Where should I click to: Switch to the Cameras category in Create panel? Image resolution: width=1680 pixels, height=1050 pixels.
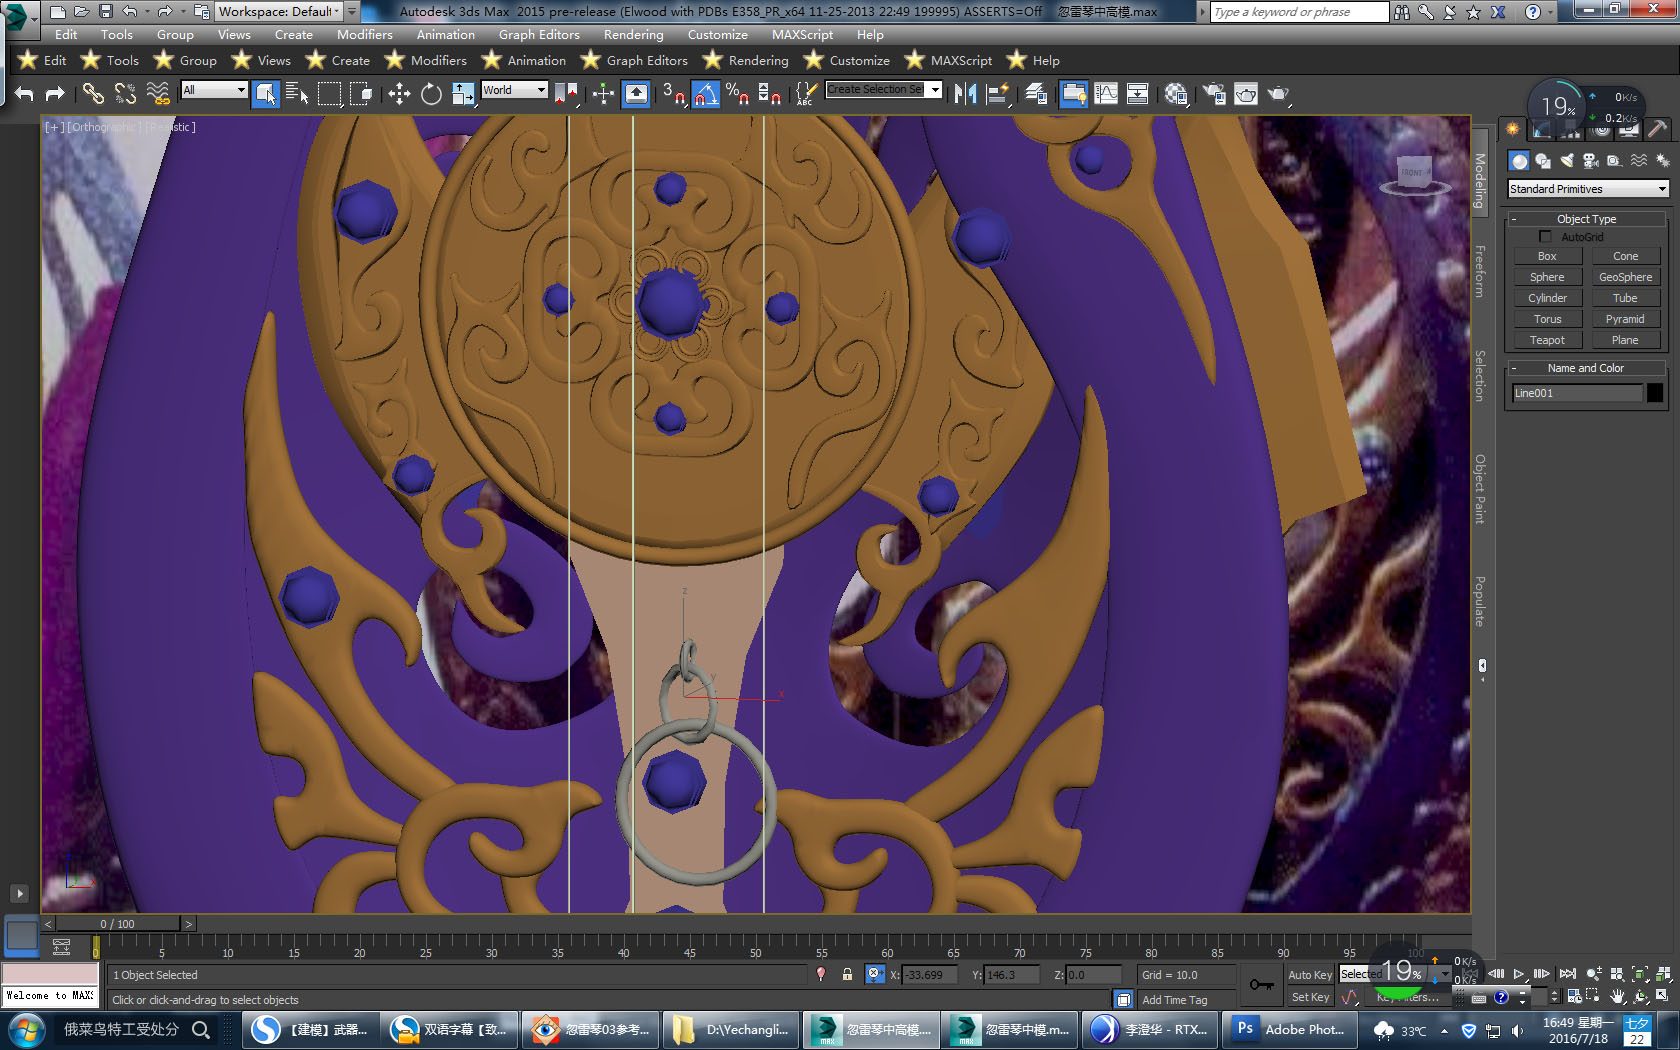1590,161
